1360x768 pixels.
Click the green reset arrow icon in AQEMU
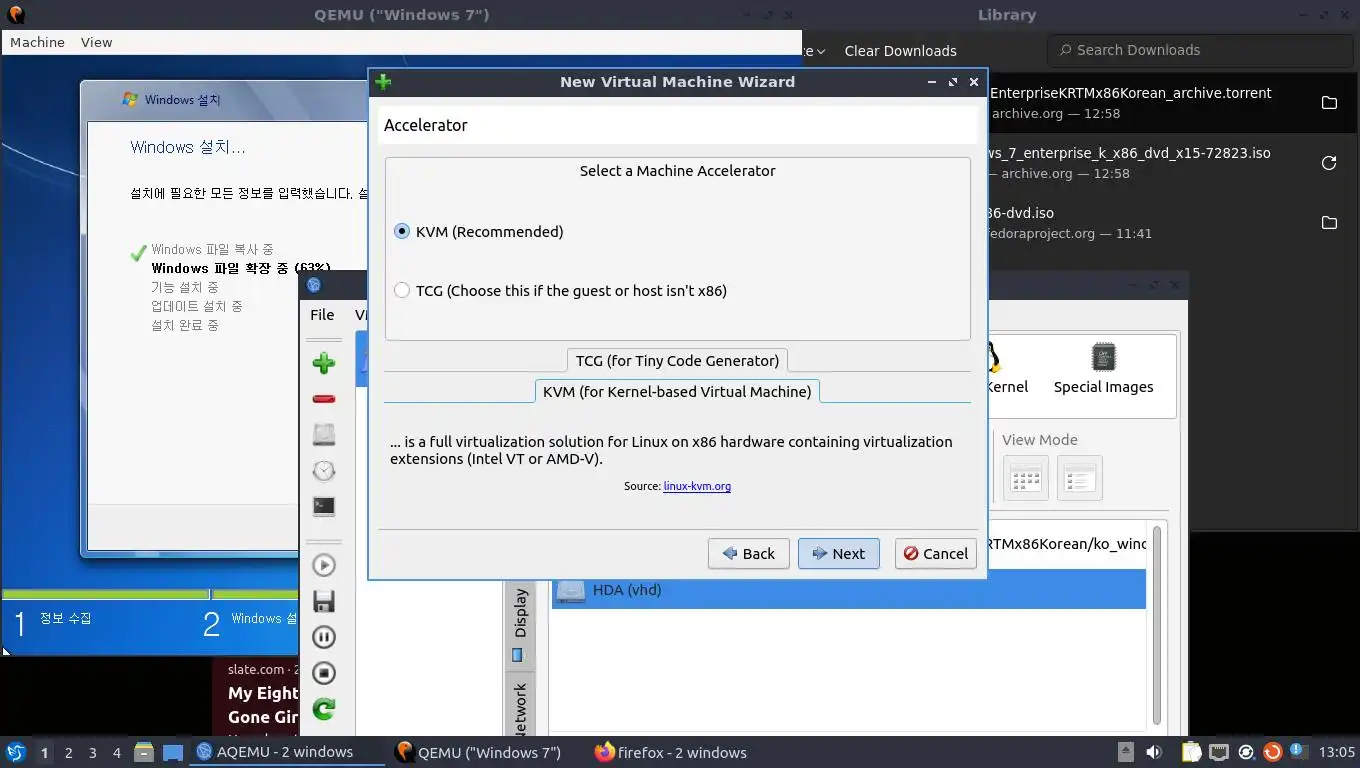coord(323,709)
